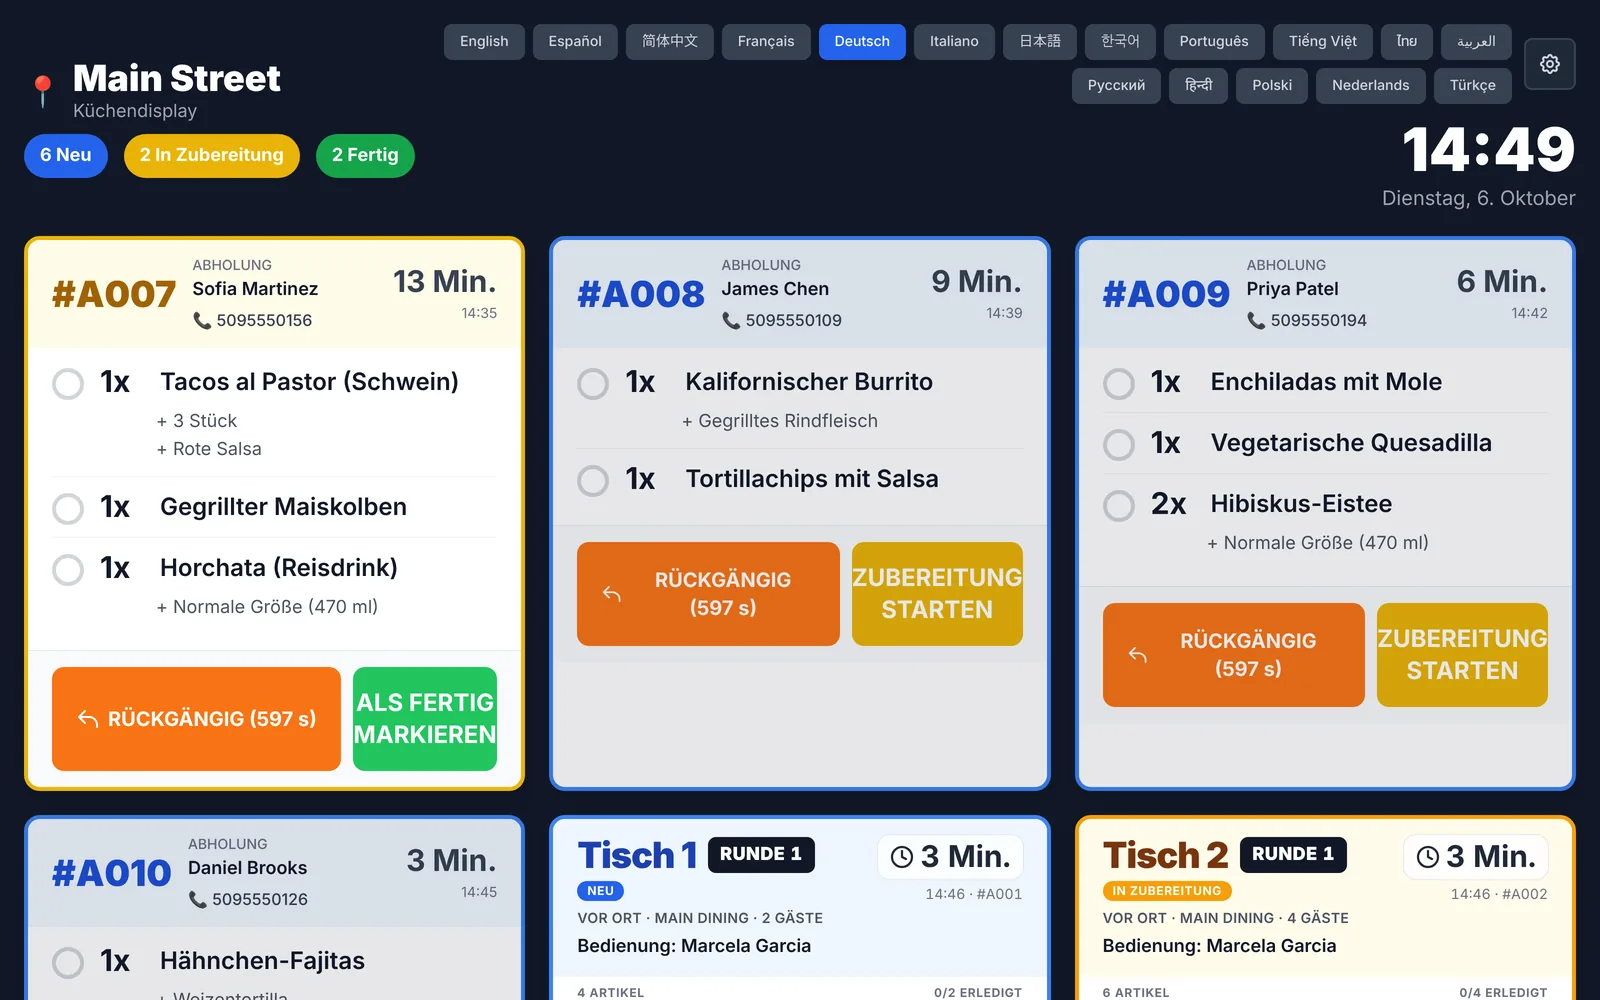Select Deutsch language button
Viewport: 1600px width, 1000px height.
click(x=862, y=42)
